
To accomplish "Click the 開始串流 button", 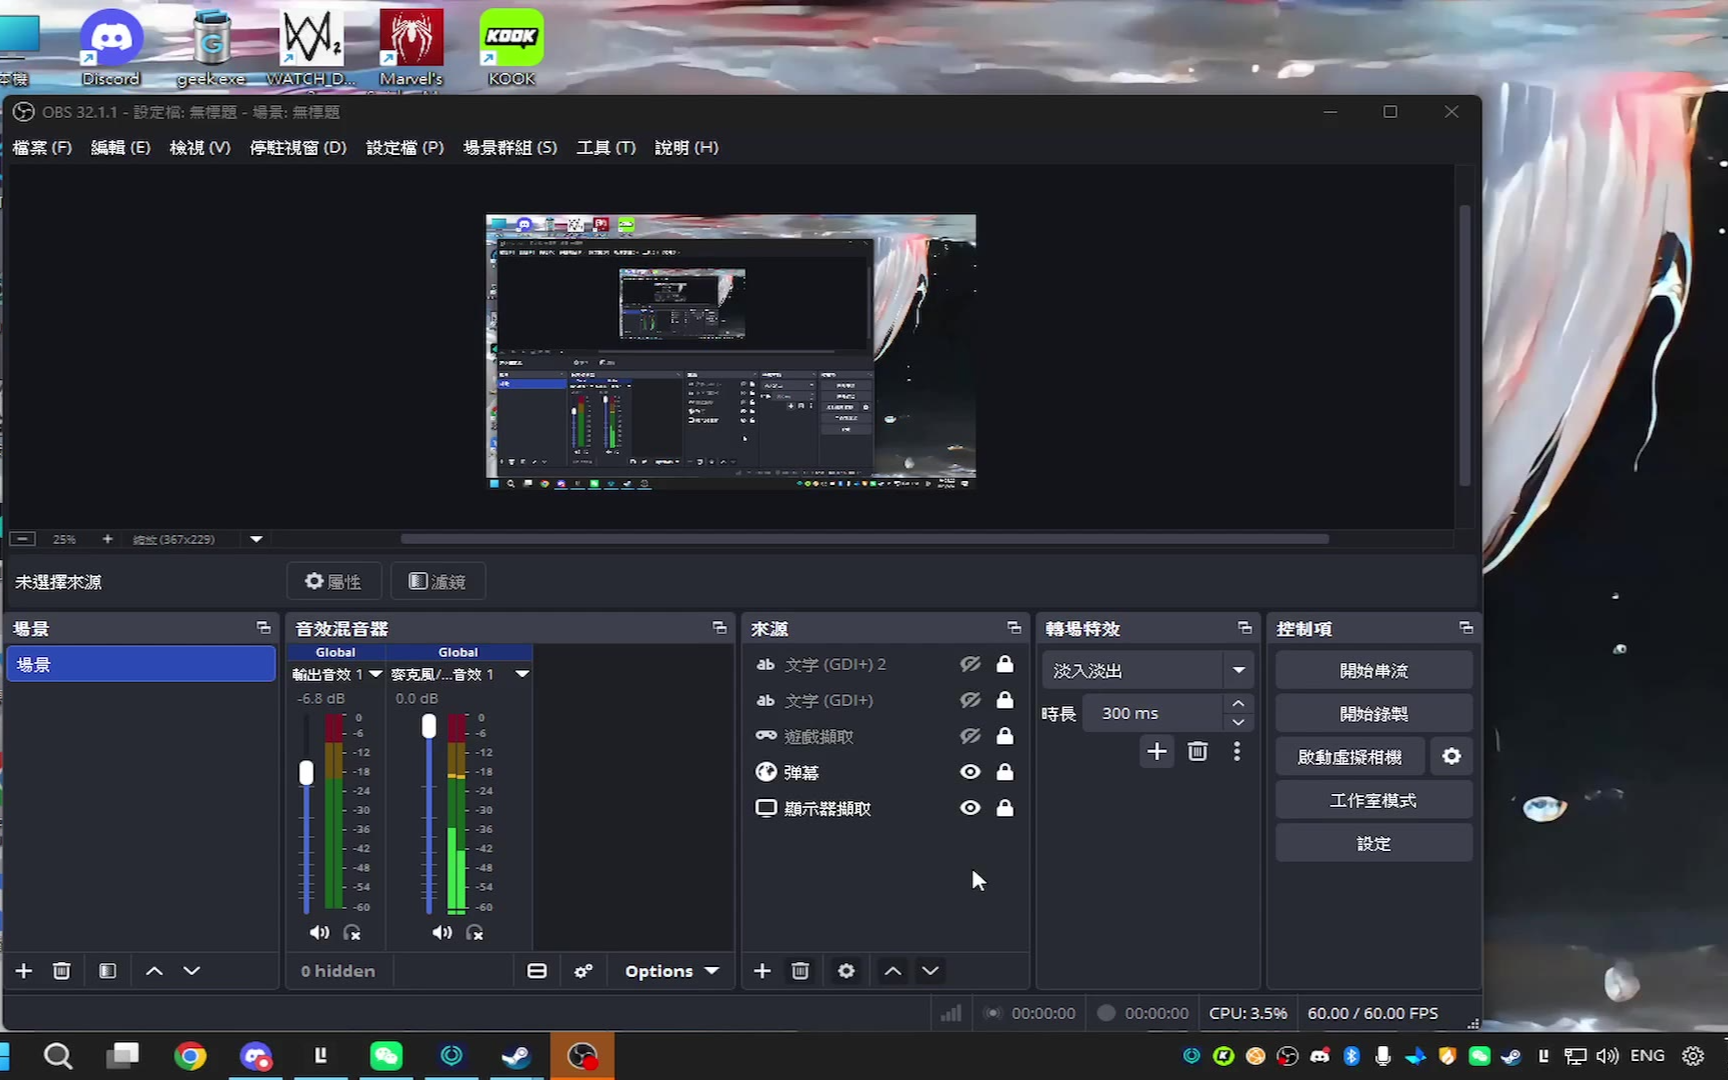I will (x=1373, y=671).
